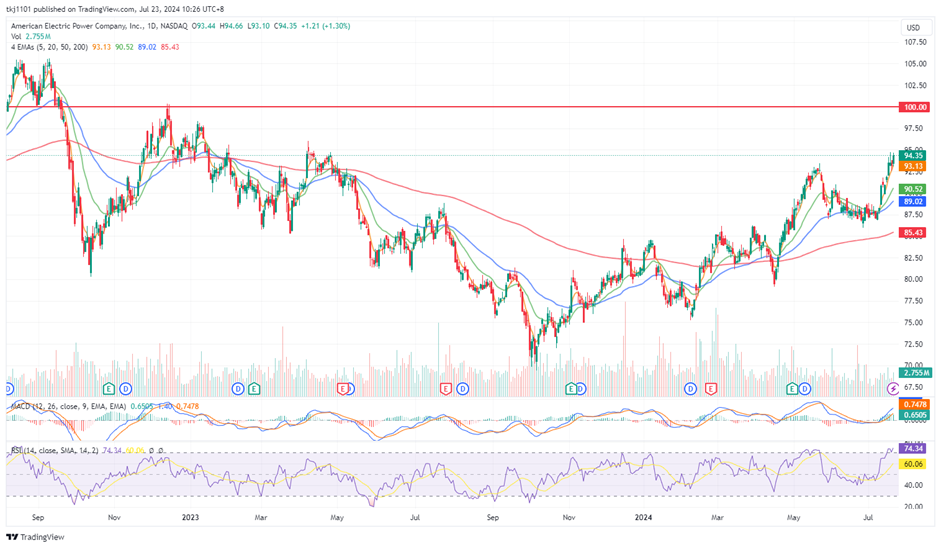Click the purple 74.34 RSI scale tag
Image resolution: width=941 pixels, height=548 pixels.
pyautogui.click(x=913, y=448)
